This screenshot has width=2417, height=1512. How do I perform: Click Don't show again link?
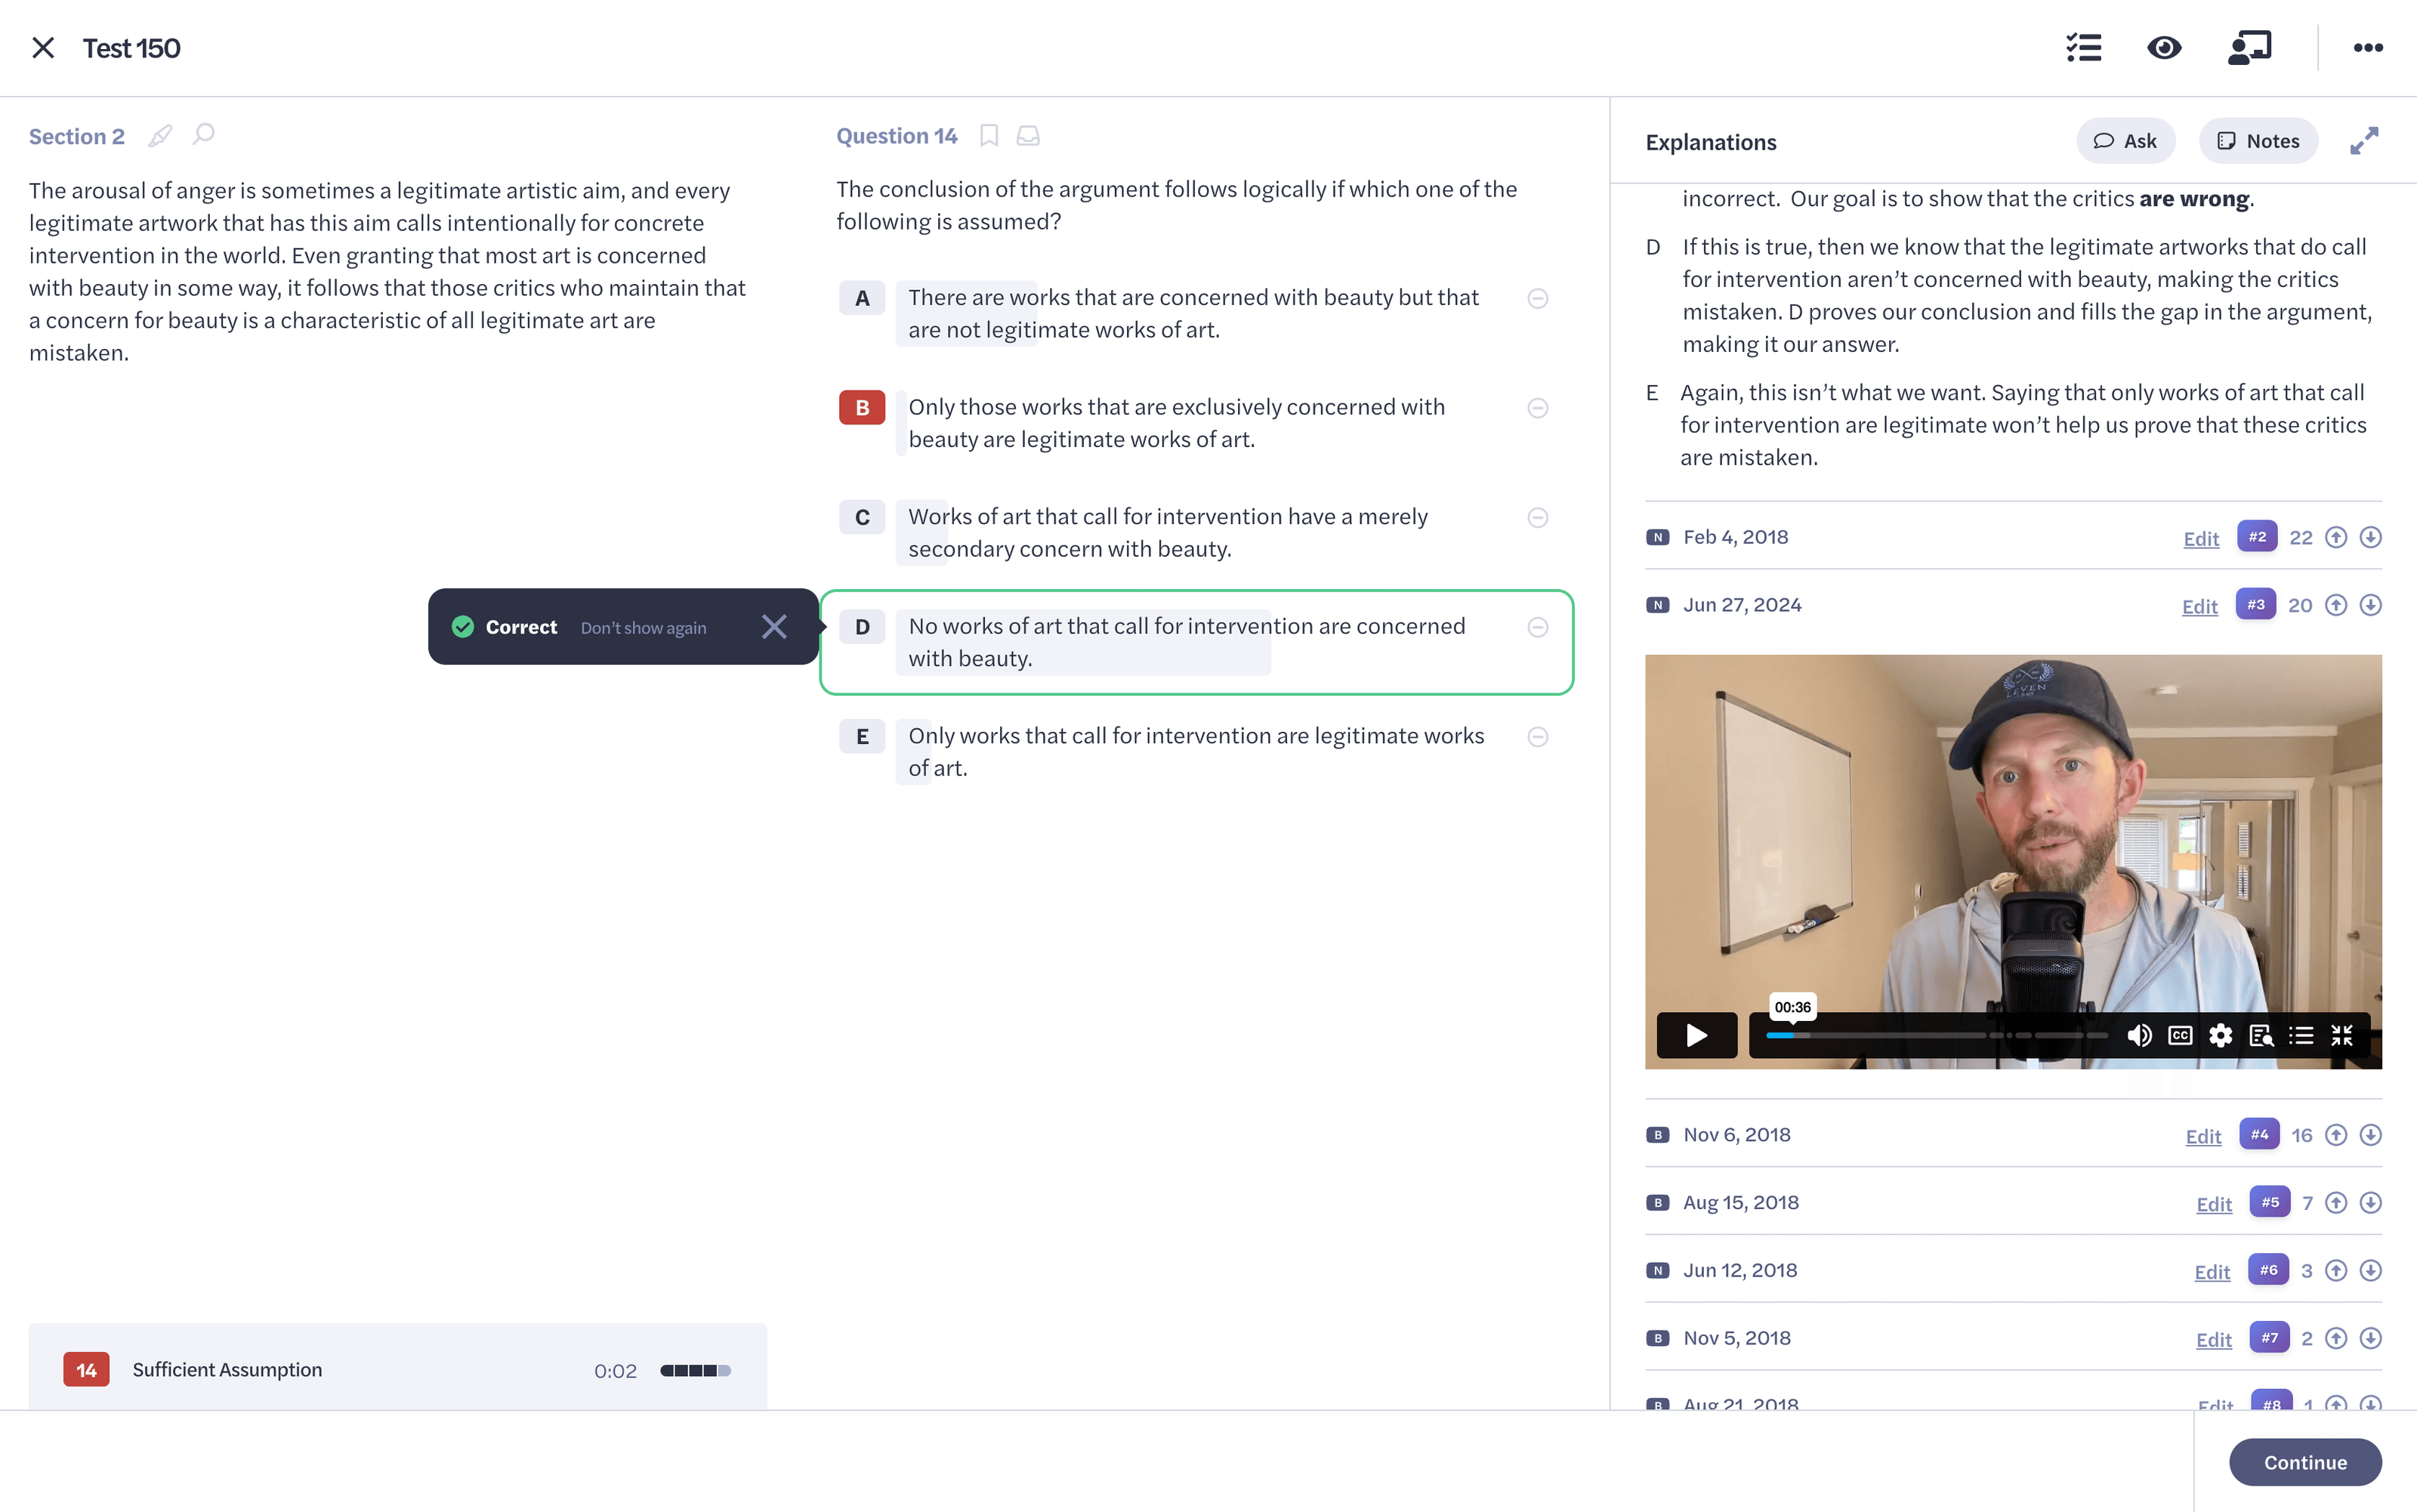[x=643, y=628]
